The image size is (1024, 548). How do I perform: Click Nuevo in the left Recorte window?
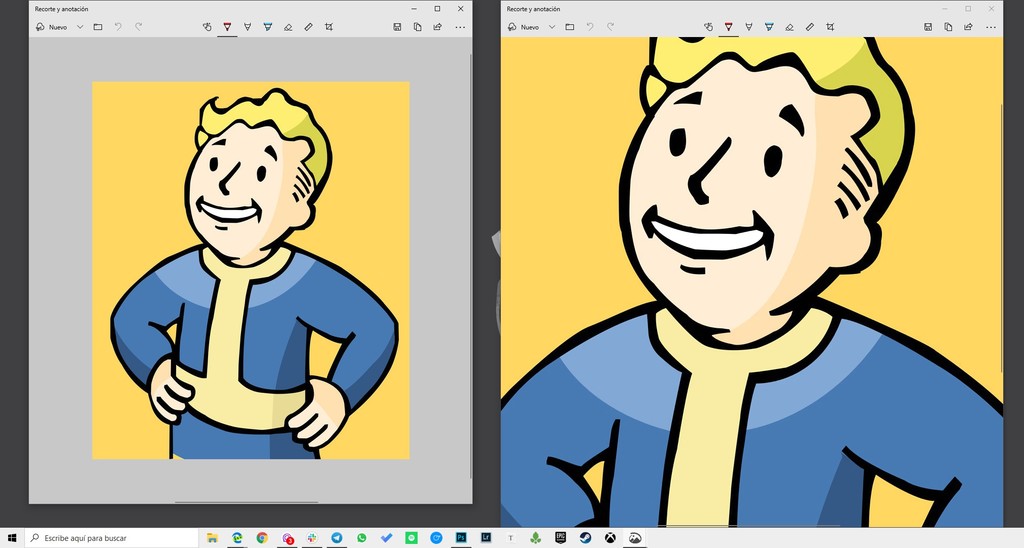[x=51, y=27]
